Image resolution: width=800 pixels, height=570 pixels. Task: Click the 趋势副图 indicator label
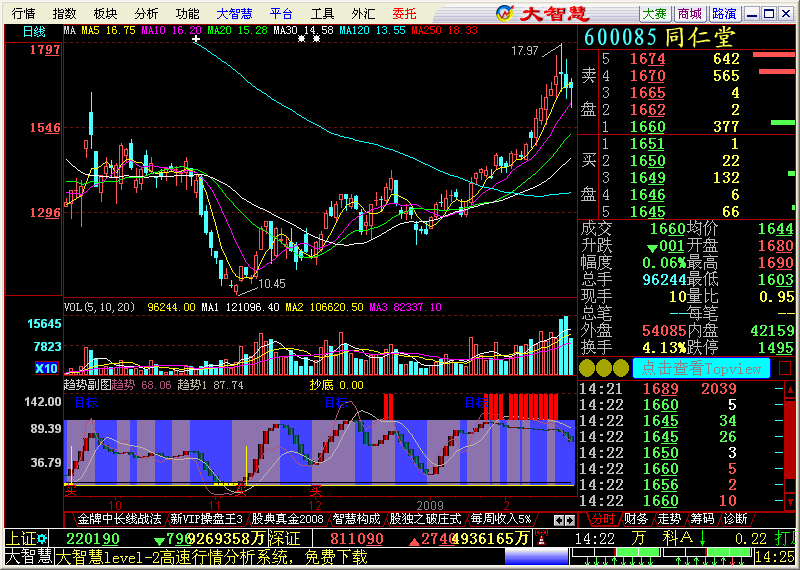pos(87,385)
